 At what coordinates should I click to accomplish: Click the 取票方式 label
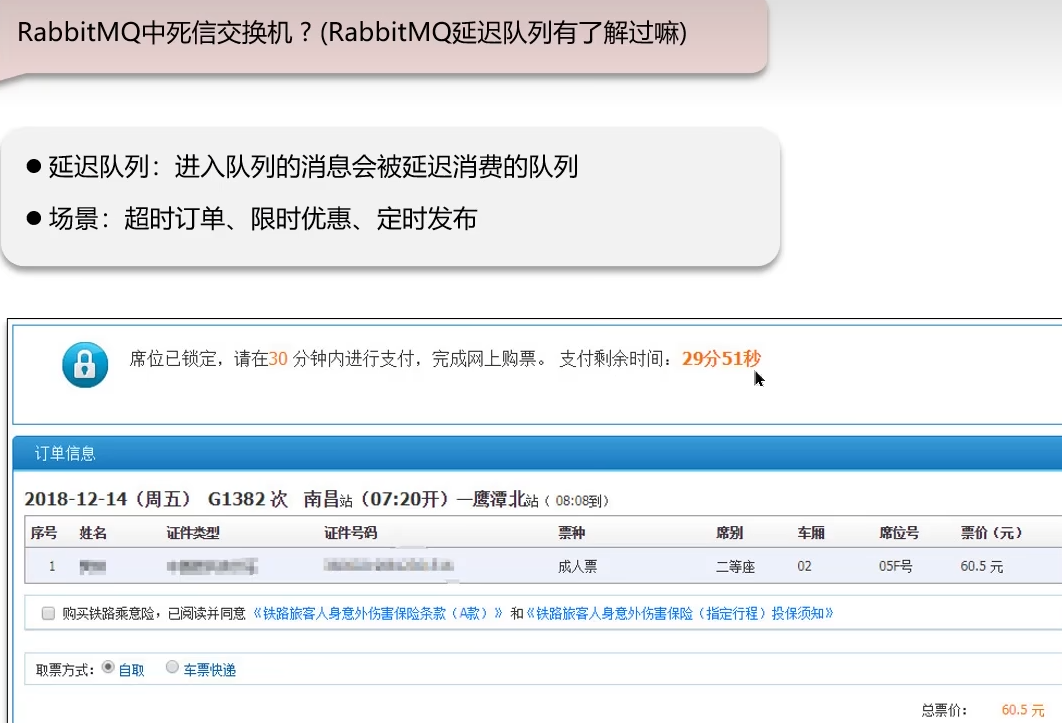click(x=64, y=670)
